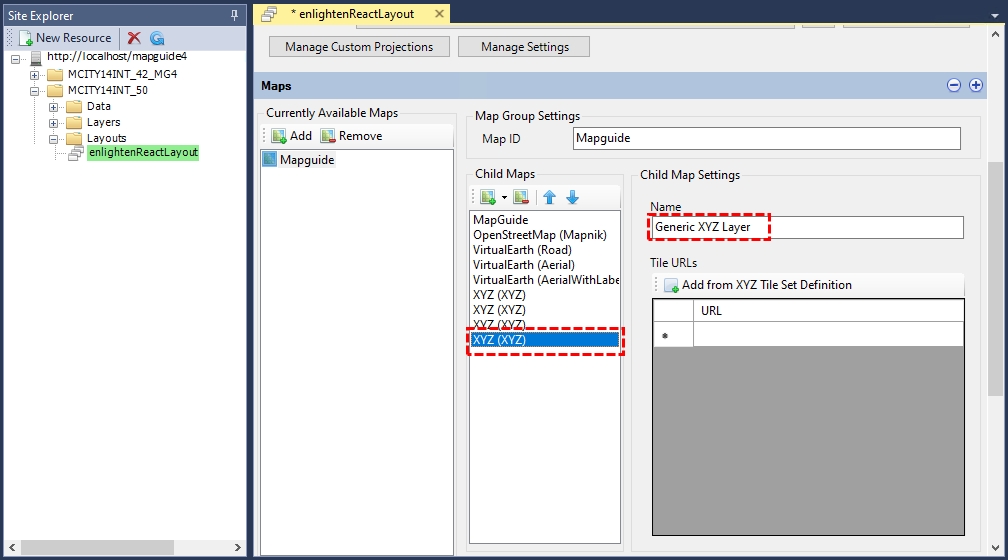This screenshot has width=1008, height=560.
Task: Expand the Maps section with plus icon
Action: (x=976, y=86)
